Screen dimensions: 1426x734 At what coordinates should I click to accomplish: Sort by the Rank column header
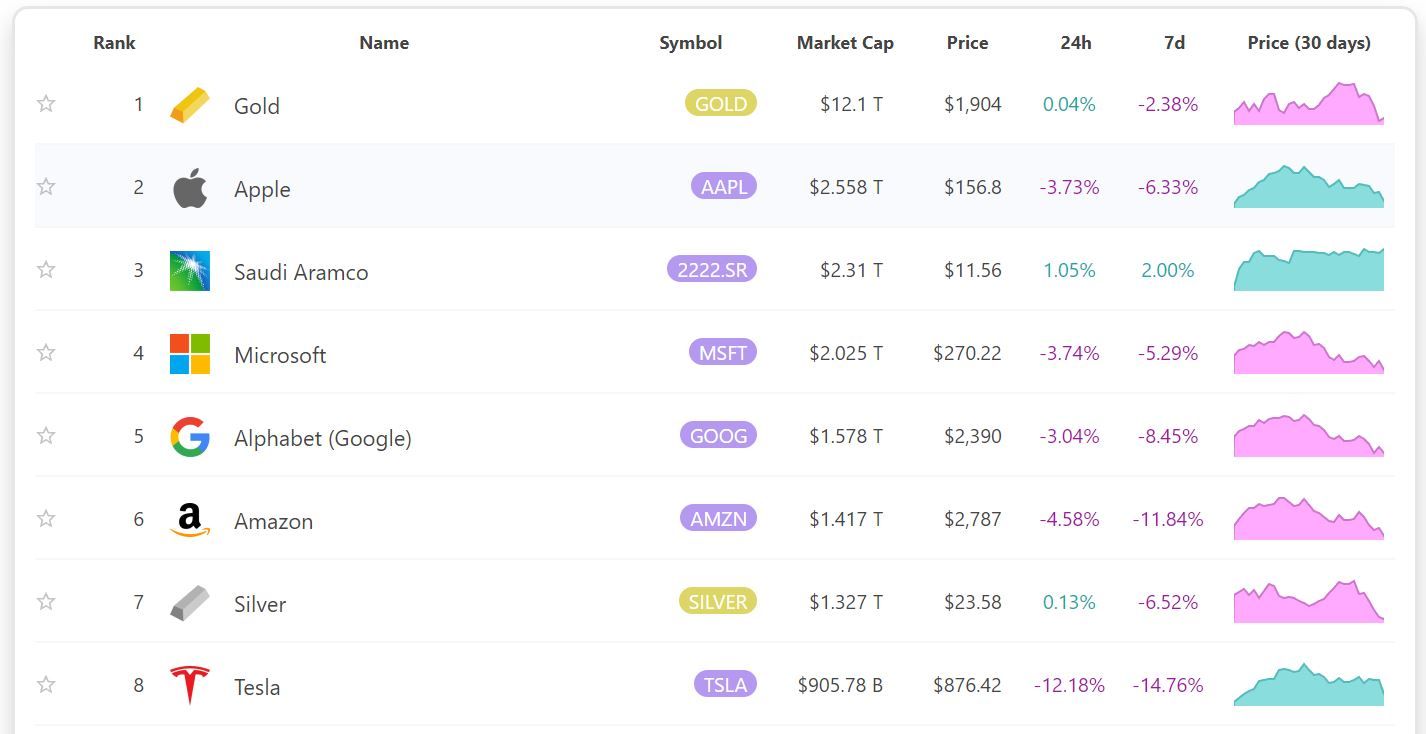[x=114, y=43]
